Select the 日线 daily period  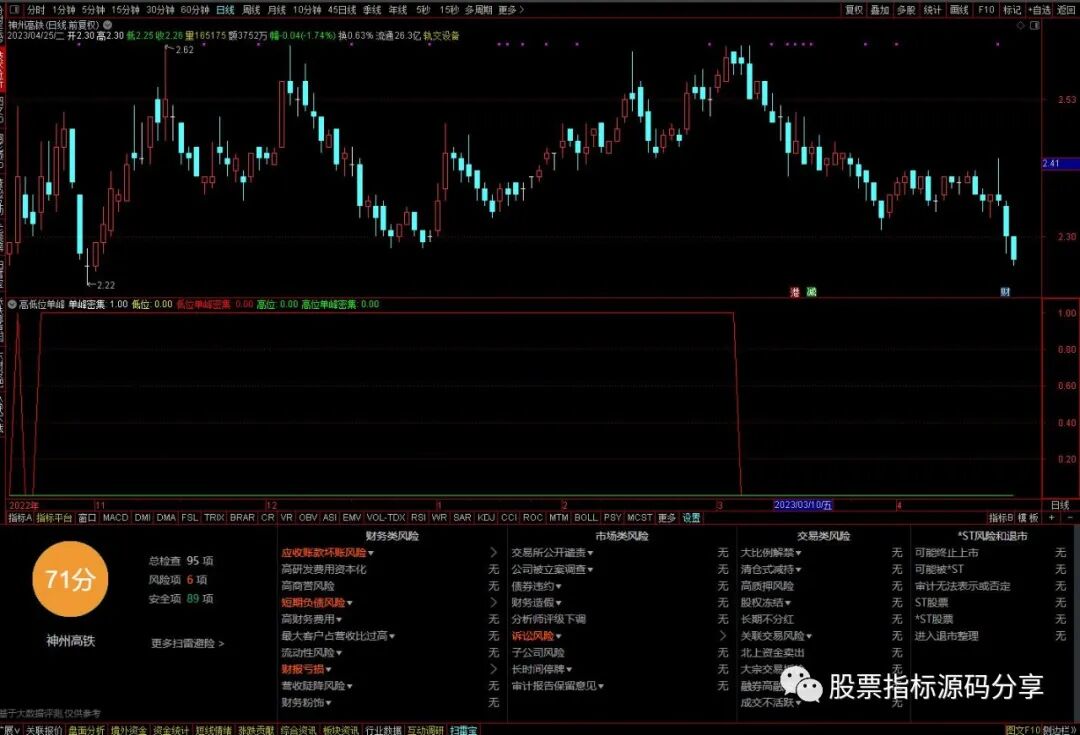click(x=225, y=10)
